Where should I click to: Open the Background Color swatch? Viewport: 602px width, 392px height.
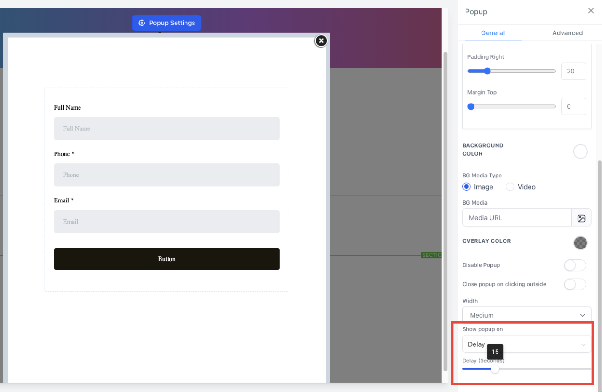[x=580, y=152]
